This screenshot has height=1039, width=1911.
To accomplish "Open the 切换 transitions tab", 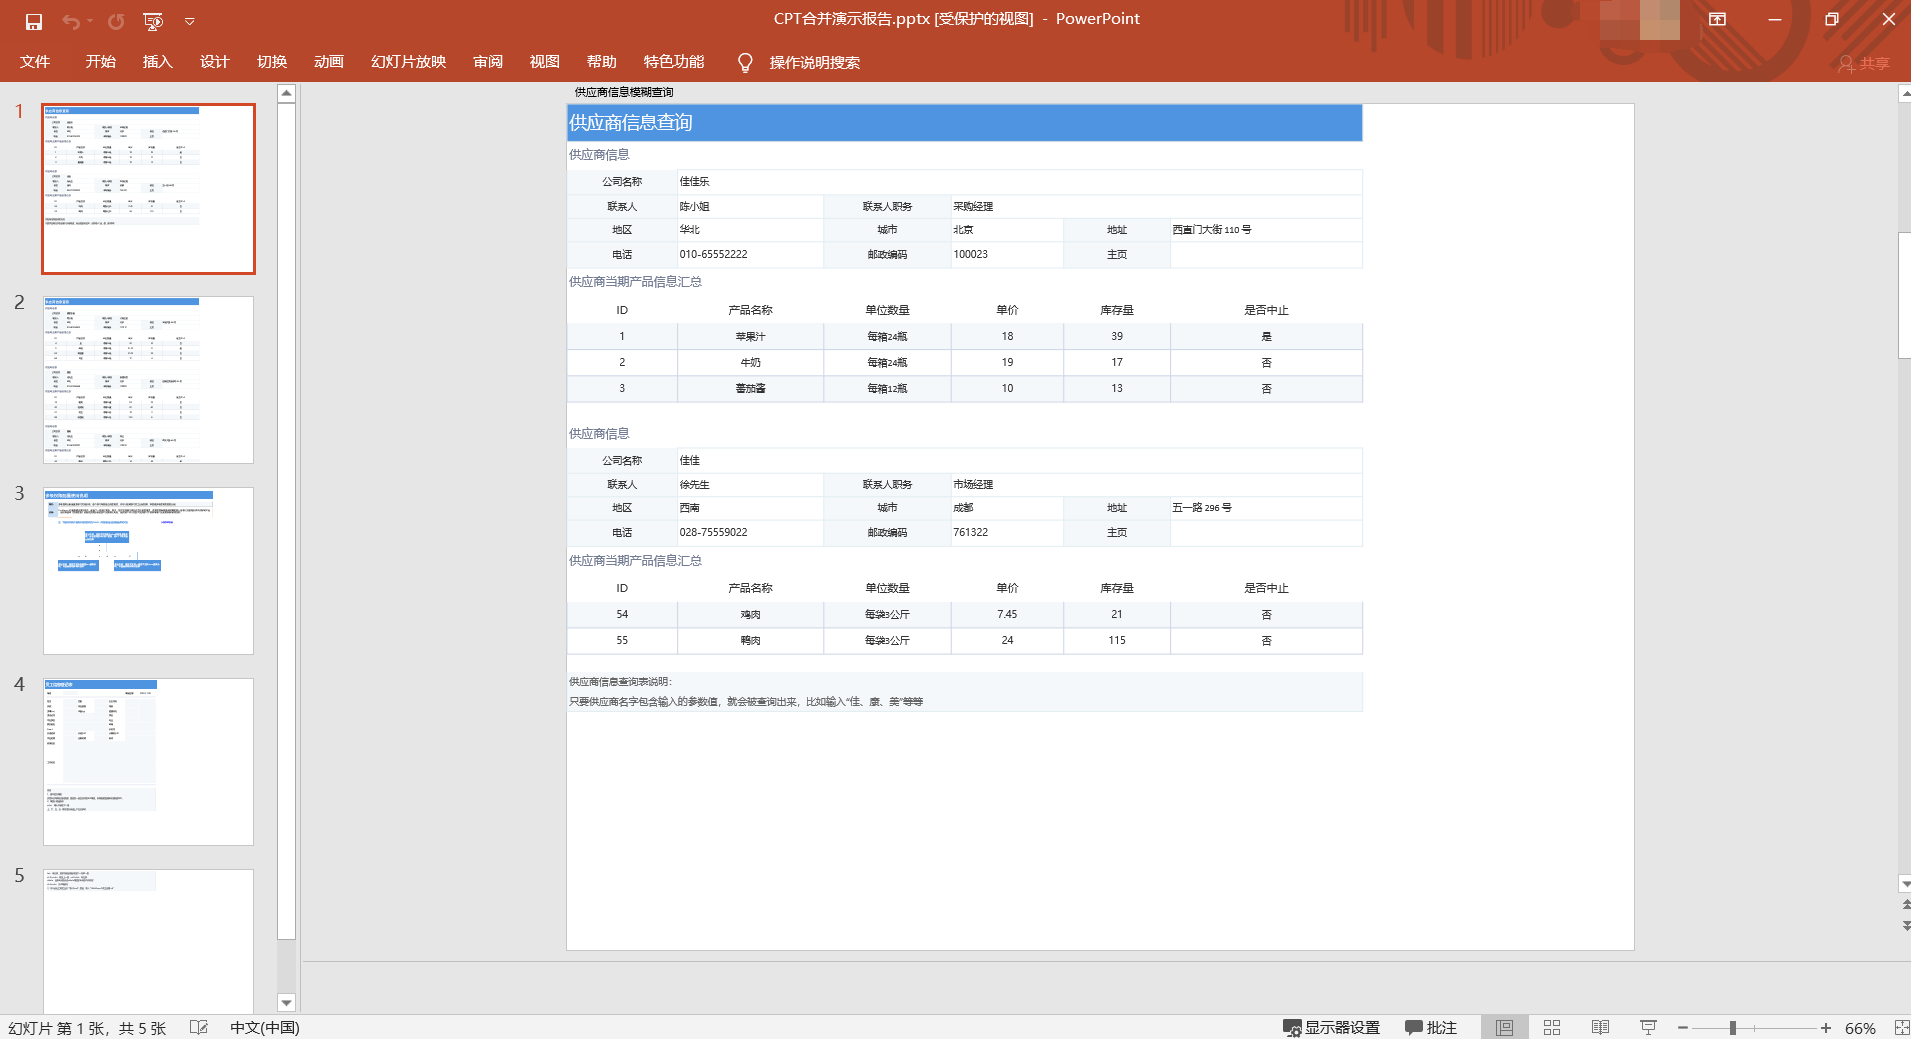I will click(271, 62).
